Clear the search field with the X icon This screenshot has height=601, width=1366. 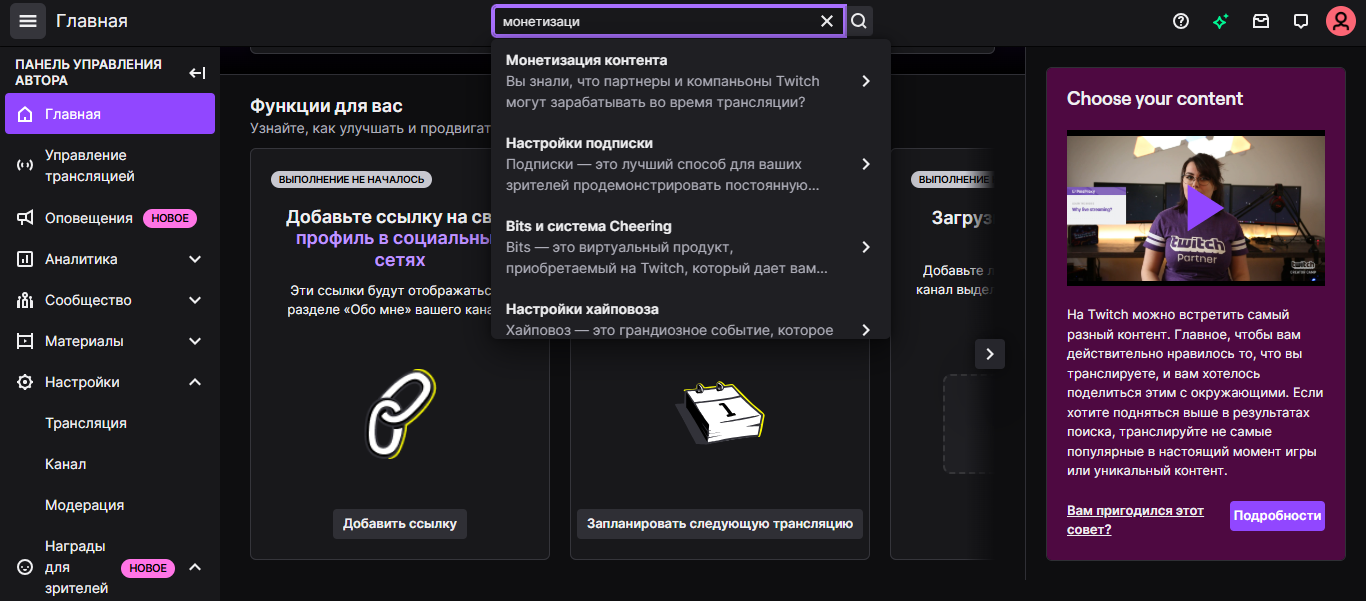[x=827, y=21]
